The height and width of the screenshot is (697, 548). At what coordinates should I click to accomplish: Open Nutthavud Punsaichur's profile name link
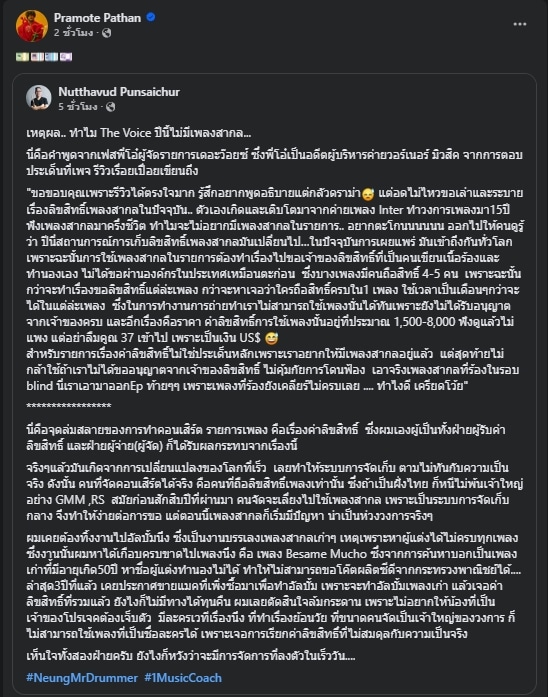point(119,92)
